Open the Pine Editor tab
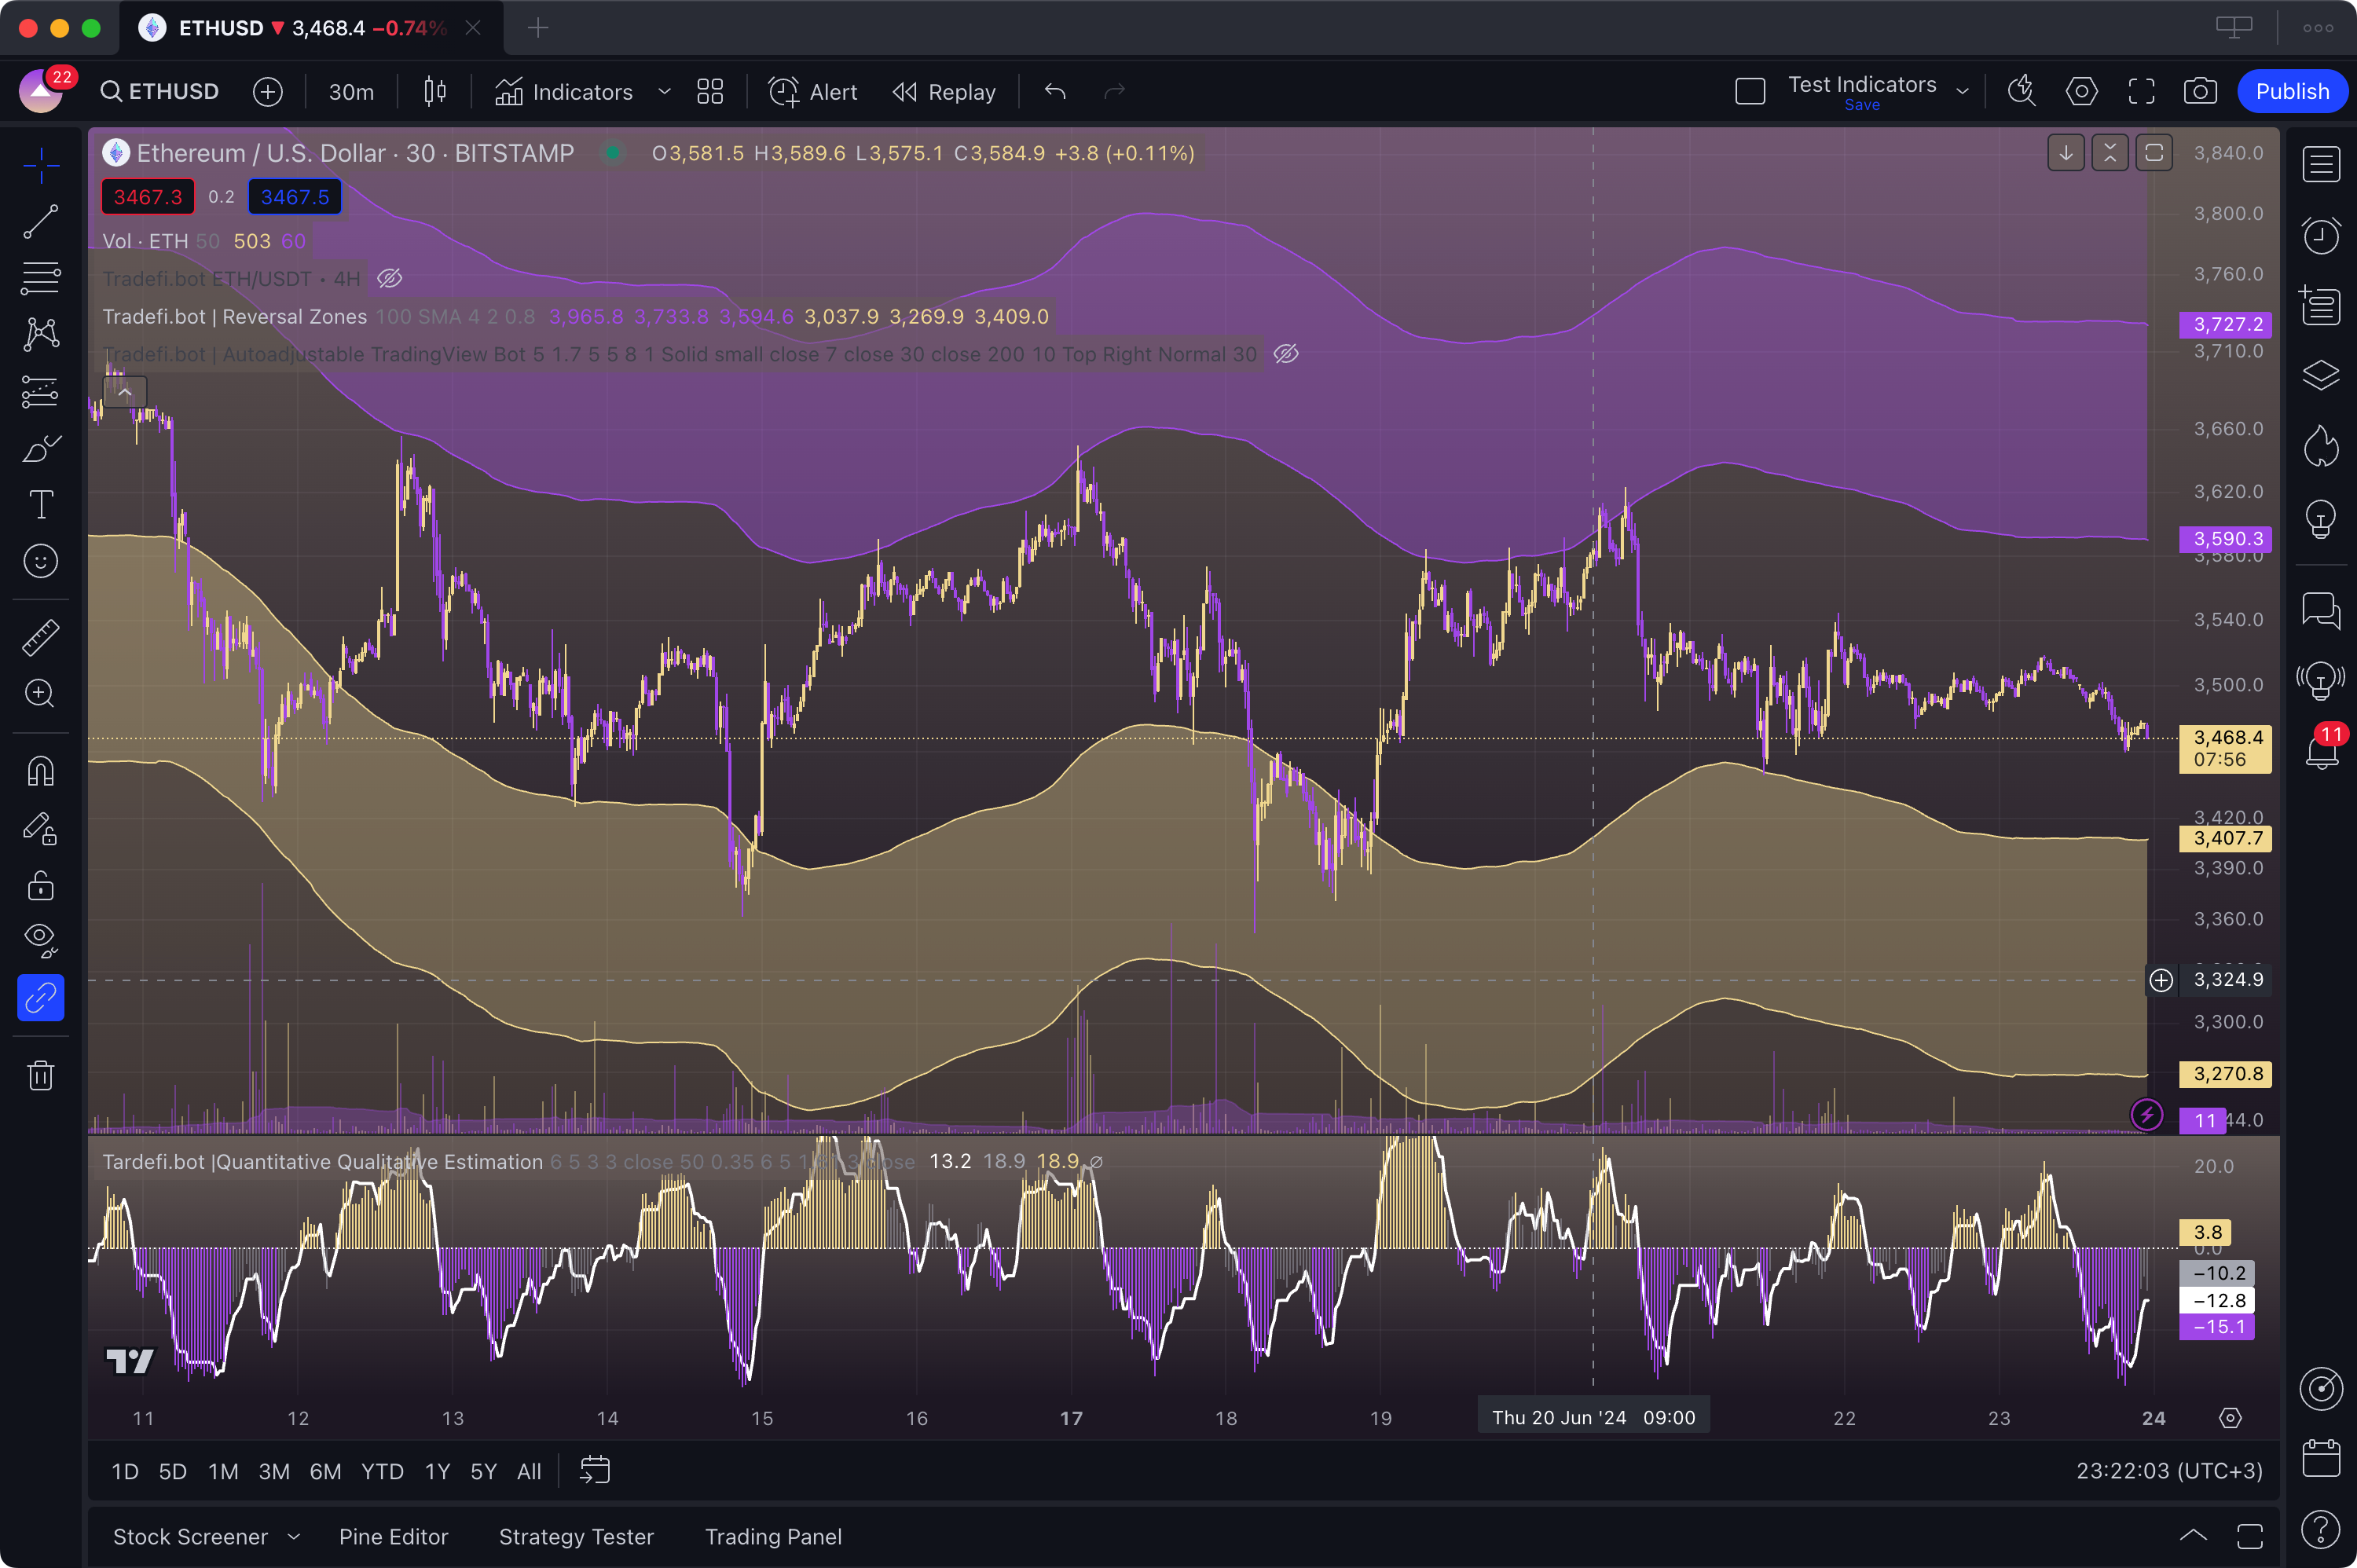Screen dimensions: 2357x1568 click(393, 1537)
